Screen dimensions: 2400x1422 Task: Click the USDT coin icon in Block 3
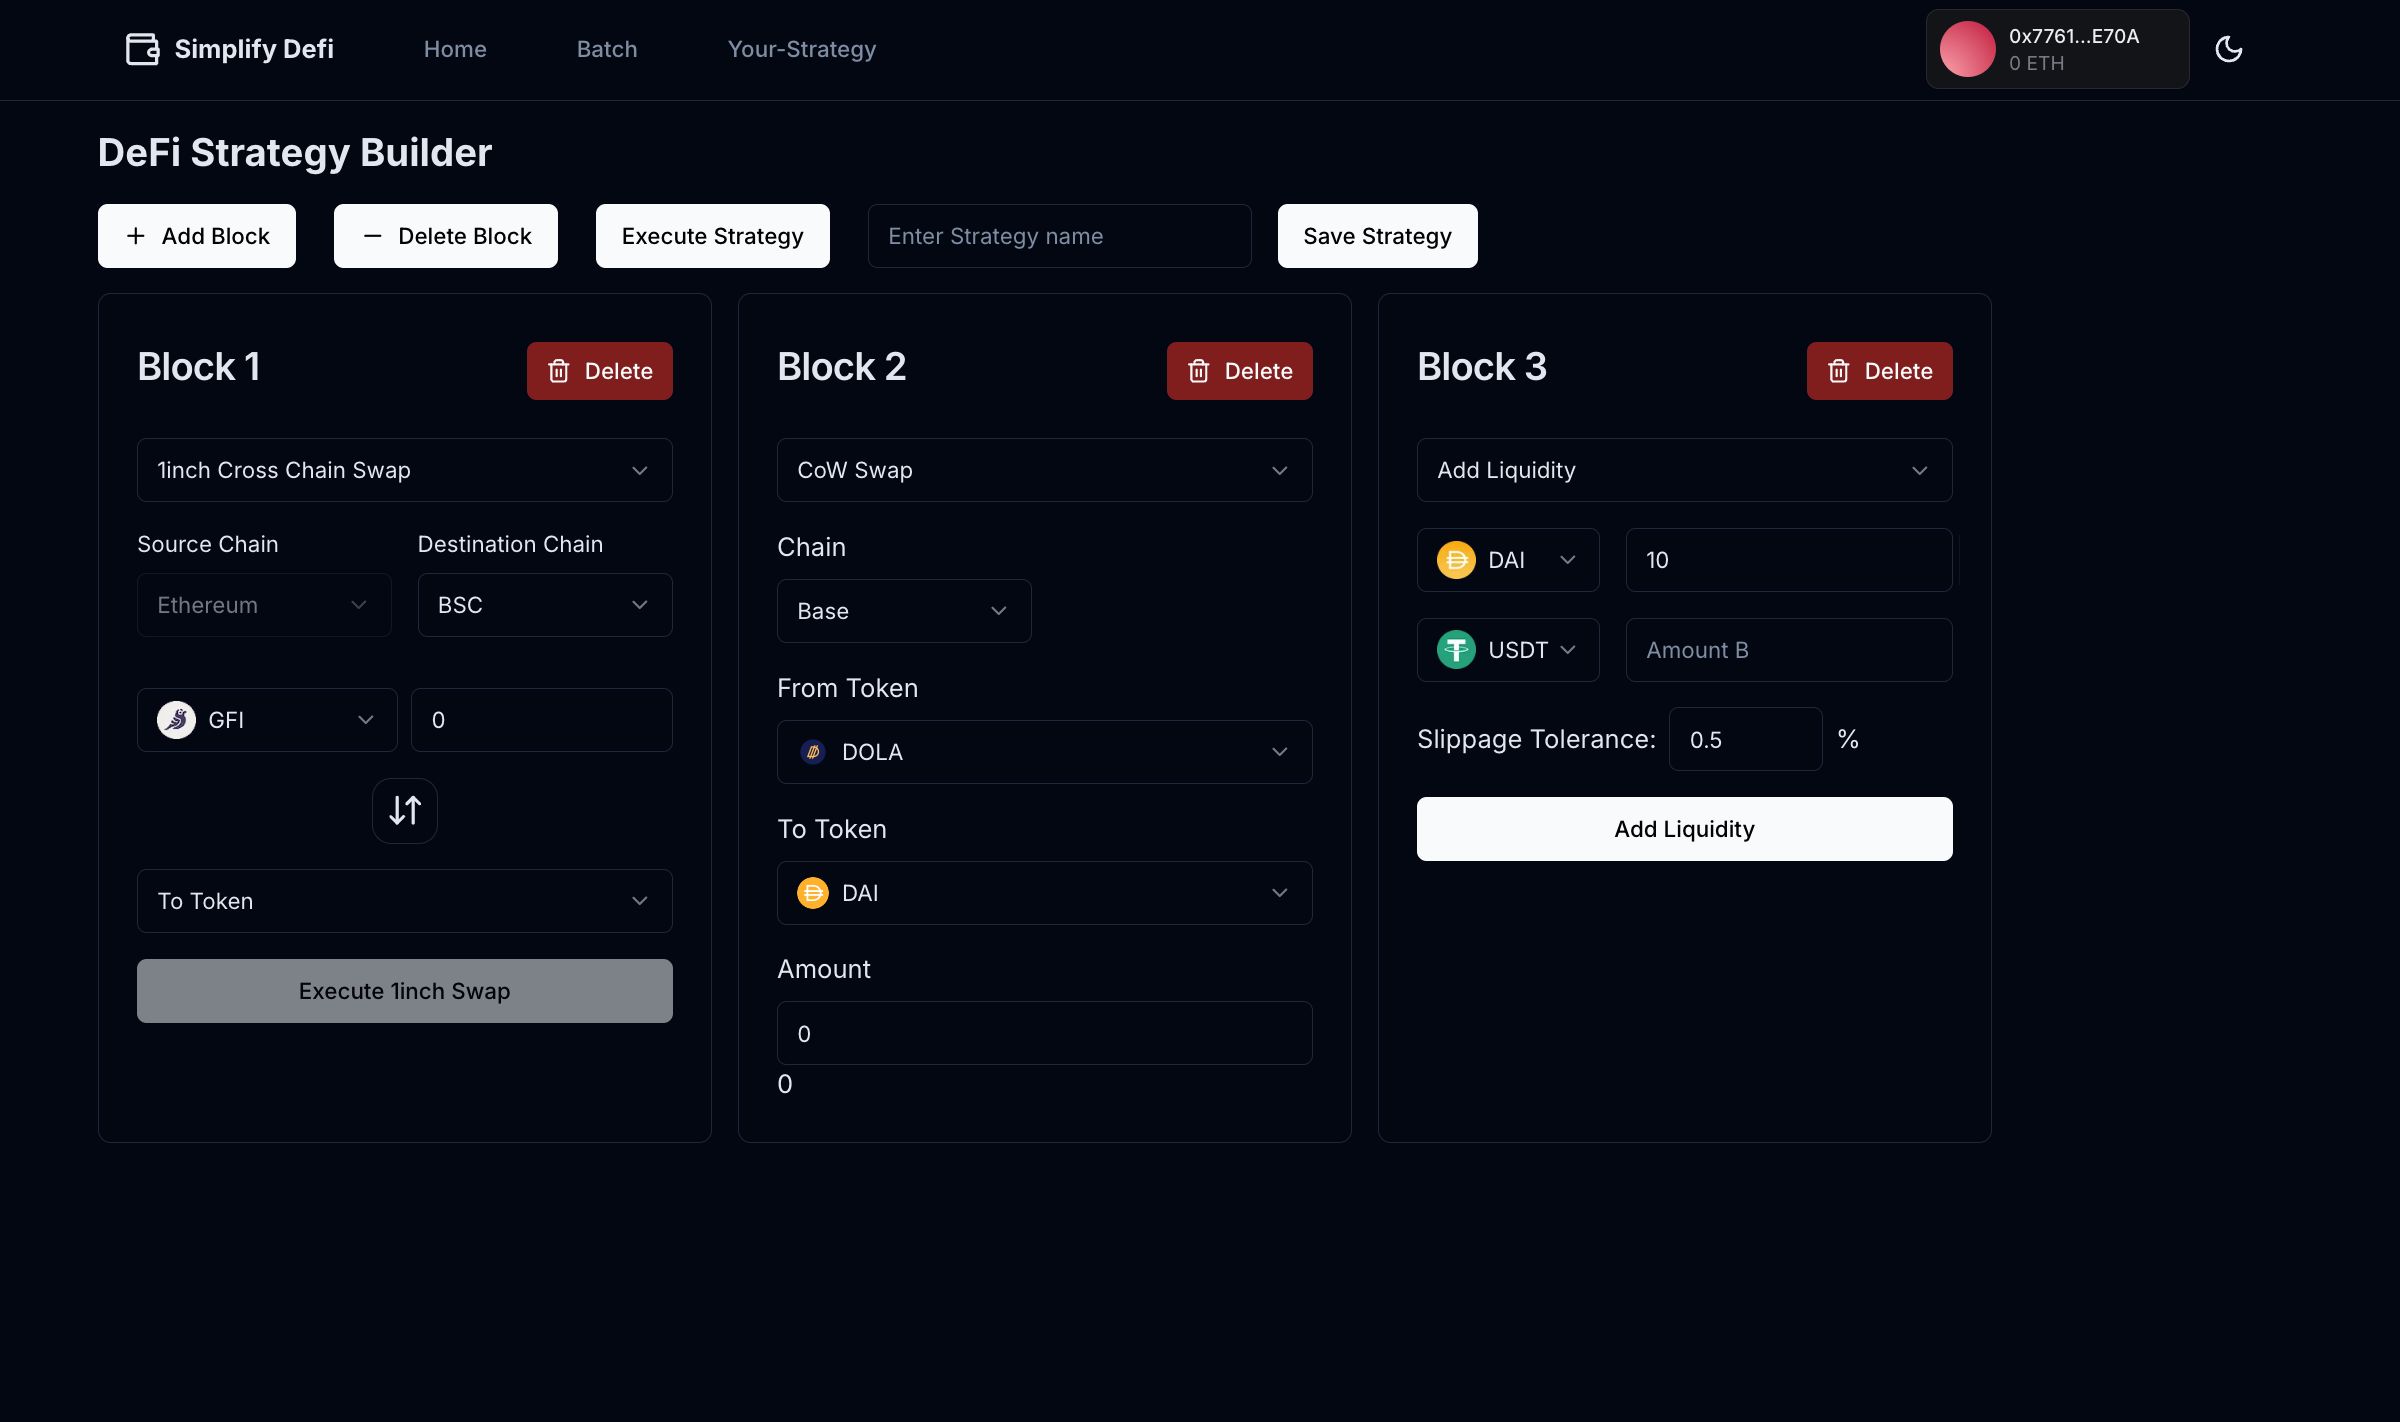[x=1456, y=650]
